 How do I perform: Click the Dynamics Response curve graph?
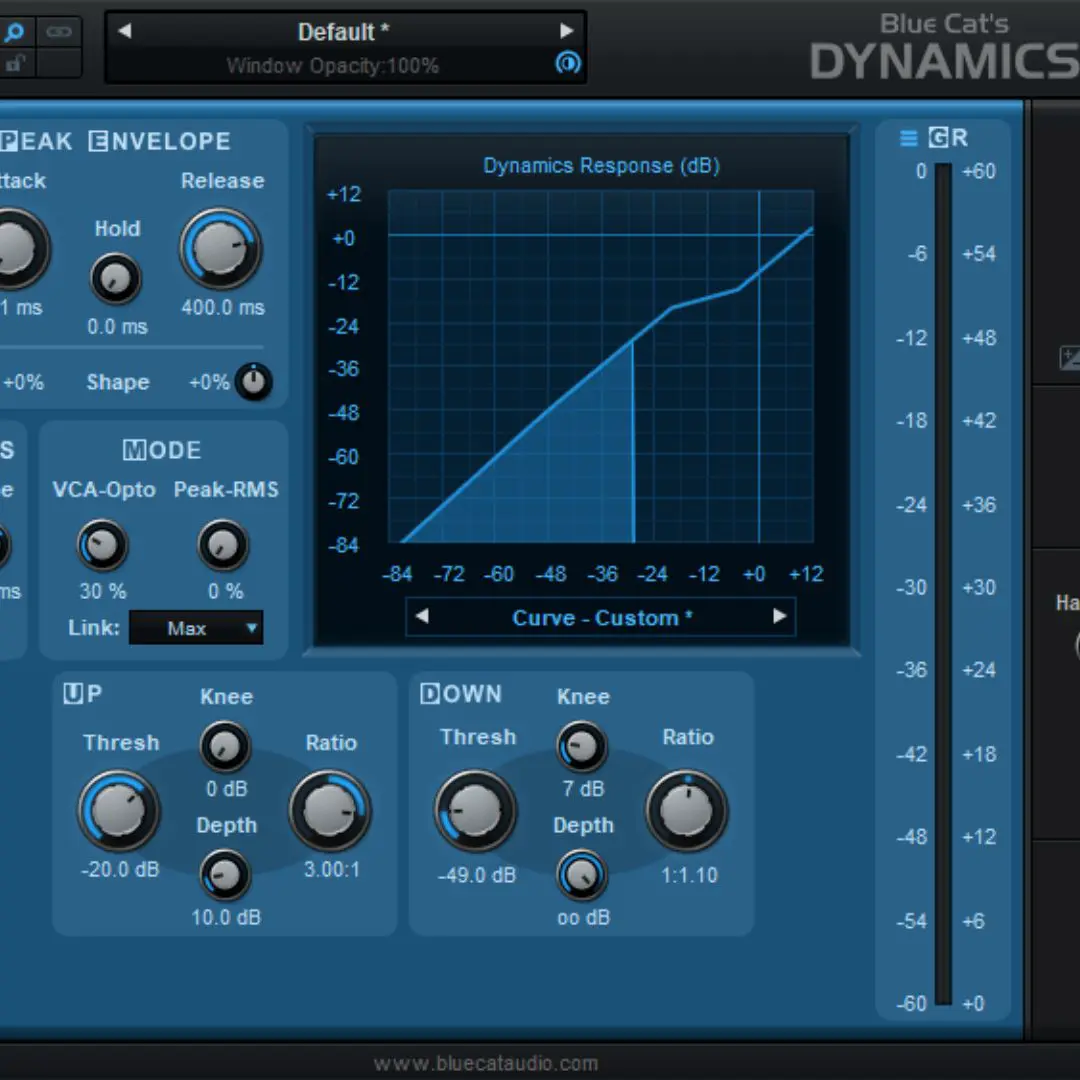click(601, 367)
